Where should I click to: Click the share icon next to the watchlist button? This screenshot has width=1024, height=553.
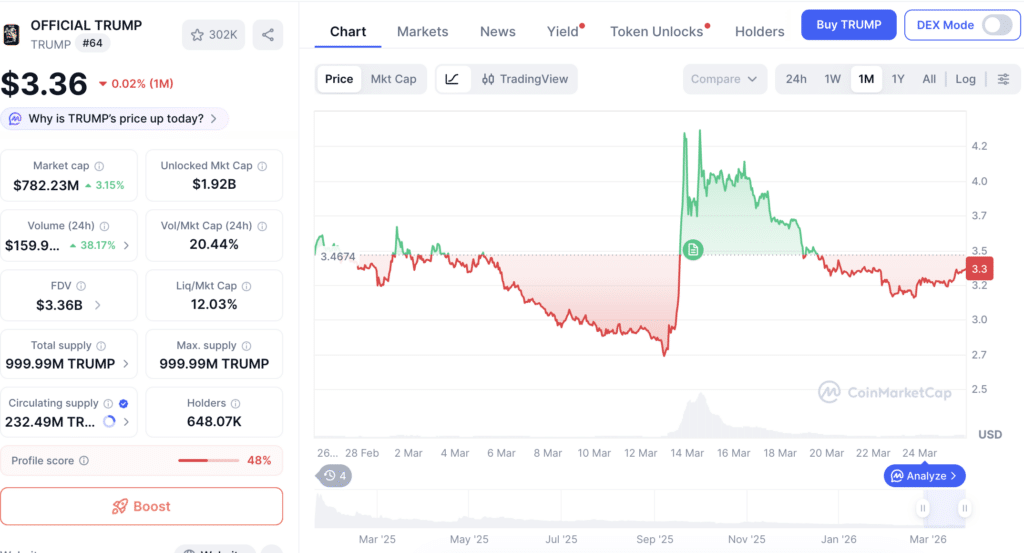(x=268, y=35)
